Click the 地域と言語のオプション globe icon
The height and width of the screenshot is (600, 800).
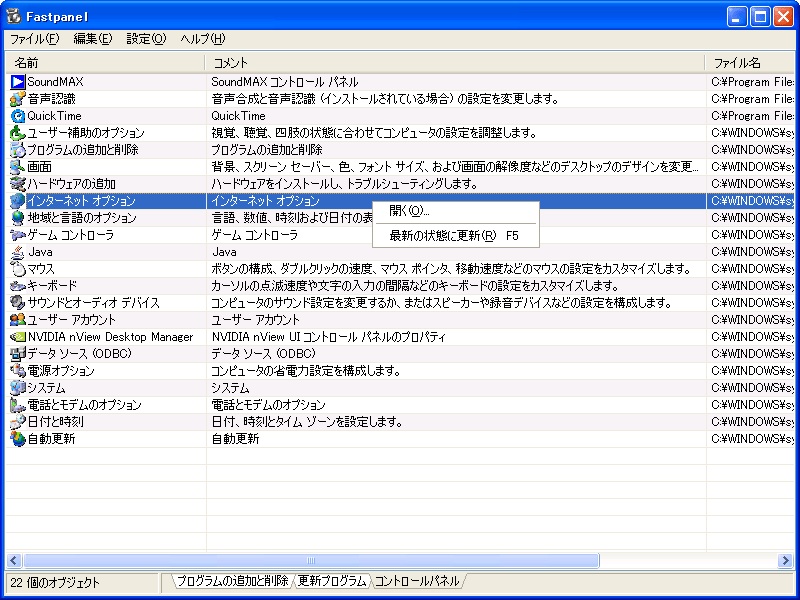click(x=18, y=218)
